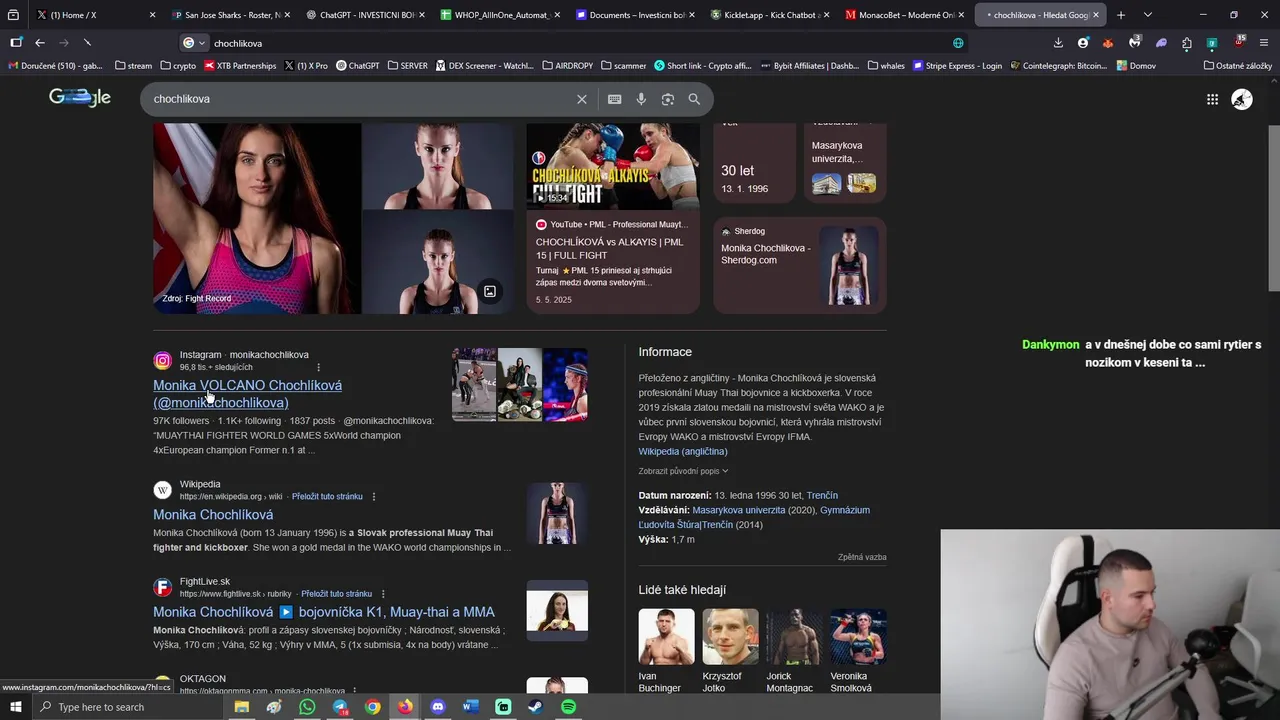The image size is (1280, 720).
Task: Open the search engine selector dropdown
Action: click(194, 43)
